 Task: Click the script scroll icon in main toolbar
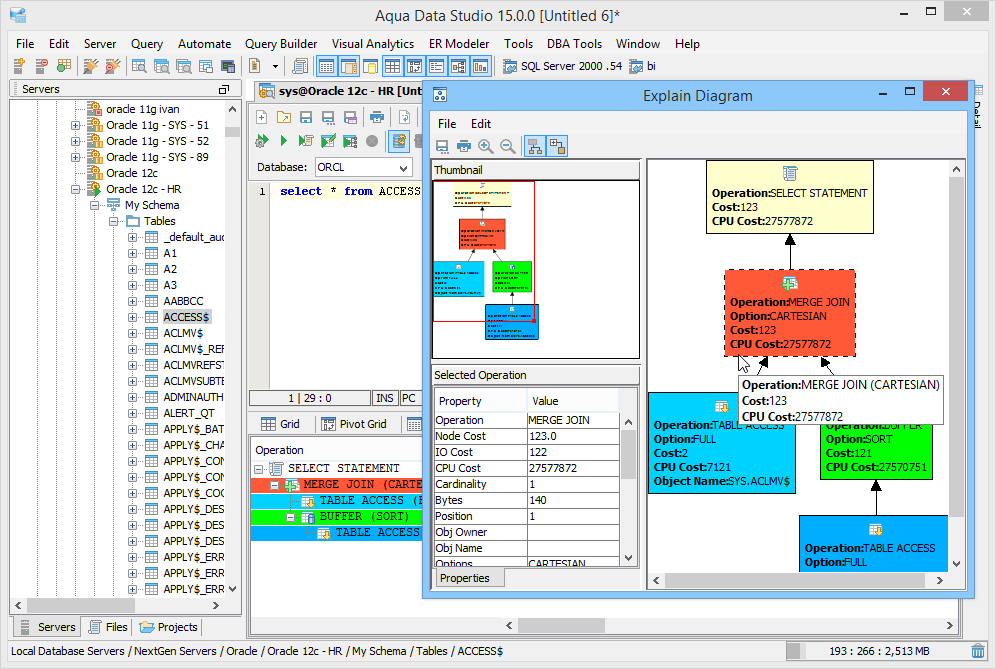tap(300, 65)
